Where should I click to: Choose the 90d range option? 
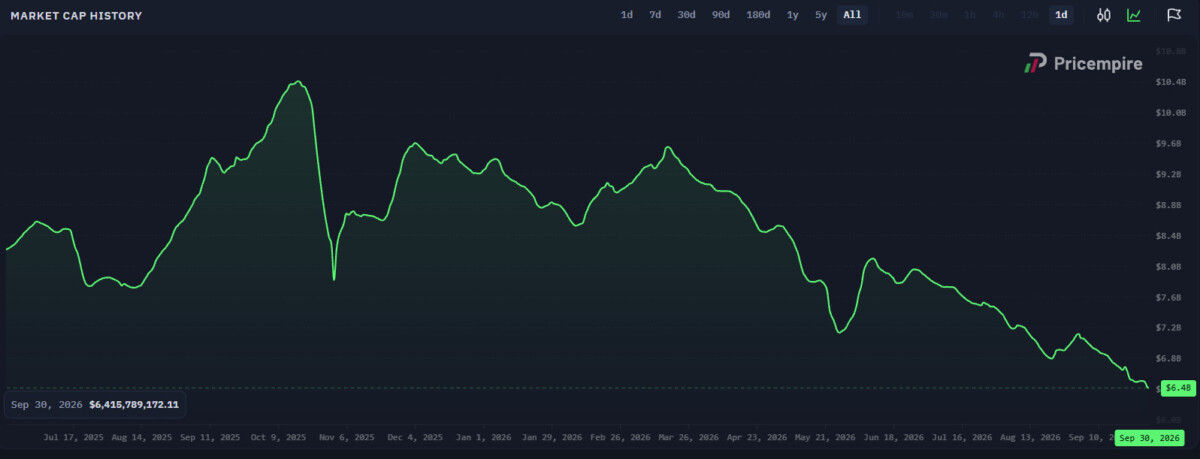click(720, 15)
